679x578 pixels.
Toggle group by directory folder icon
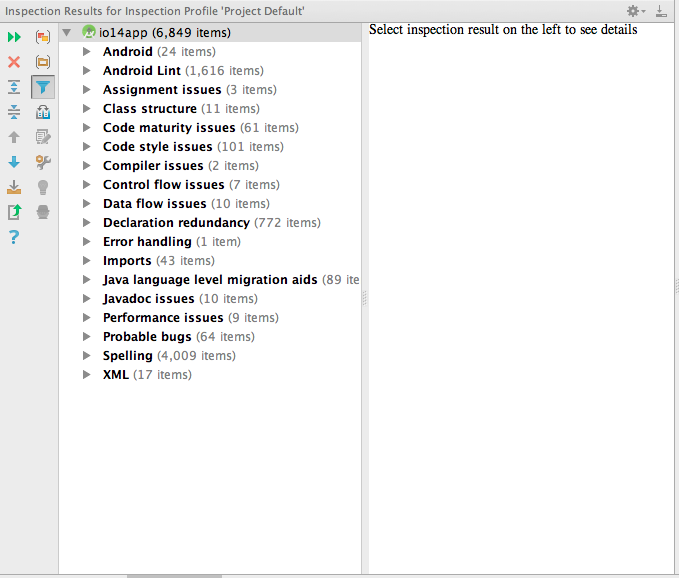[43, 62]
